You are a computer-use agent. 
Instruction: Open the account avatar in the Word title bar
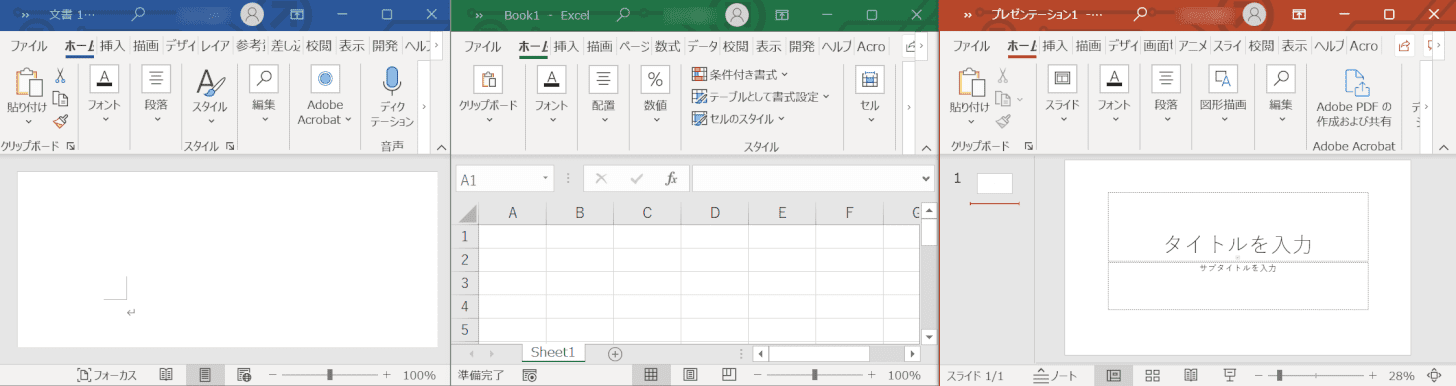[253, 15]
